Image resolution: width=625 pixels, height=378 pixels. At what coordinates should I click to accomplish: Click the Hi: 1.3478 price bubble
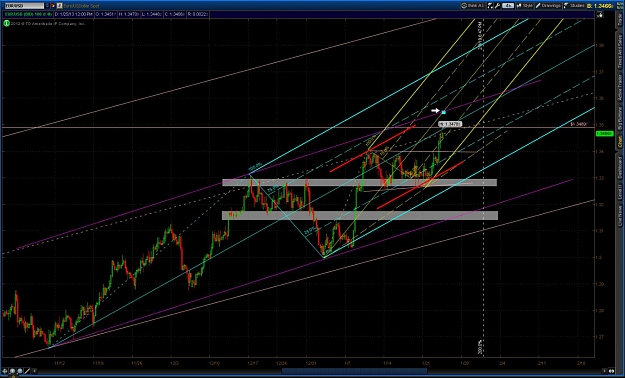tap(450, 124)
